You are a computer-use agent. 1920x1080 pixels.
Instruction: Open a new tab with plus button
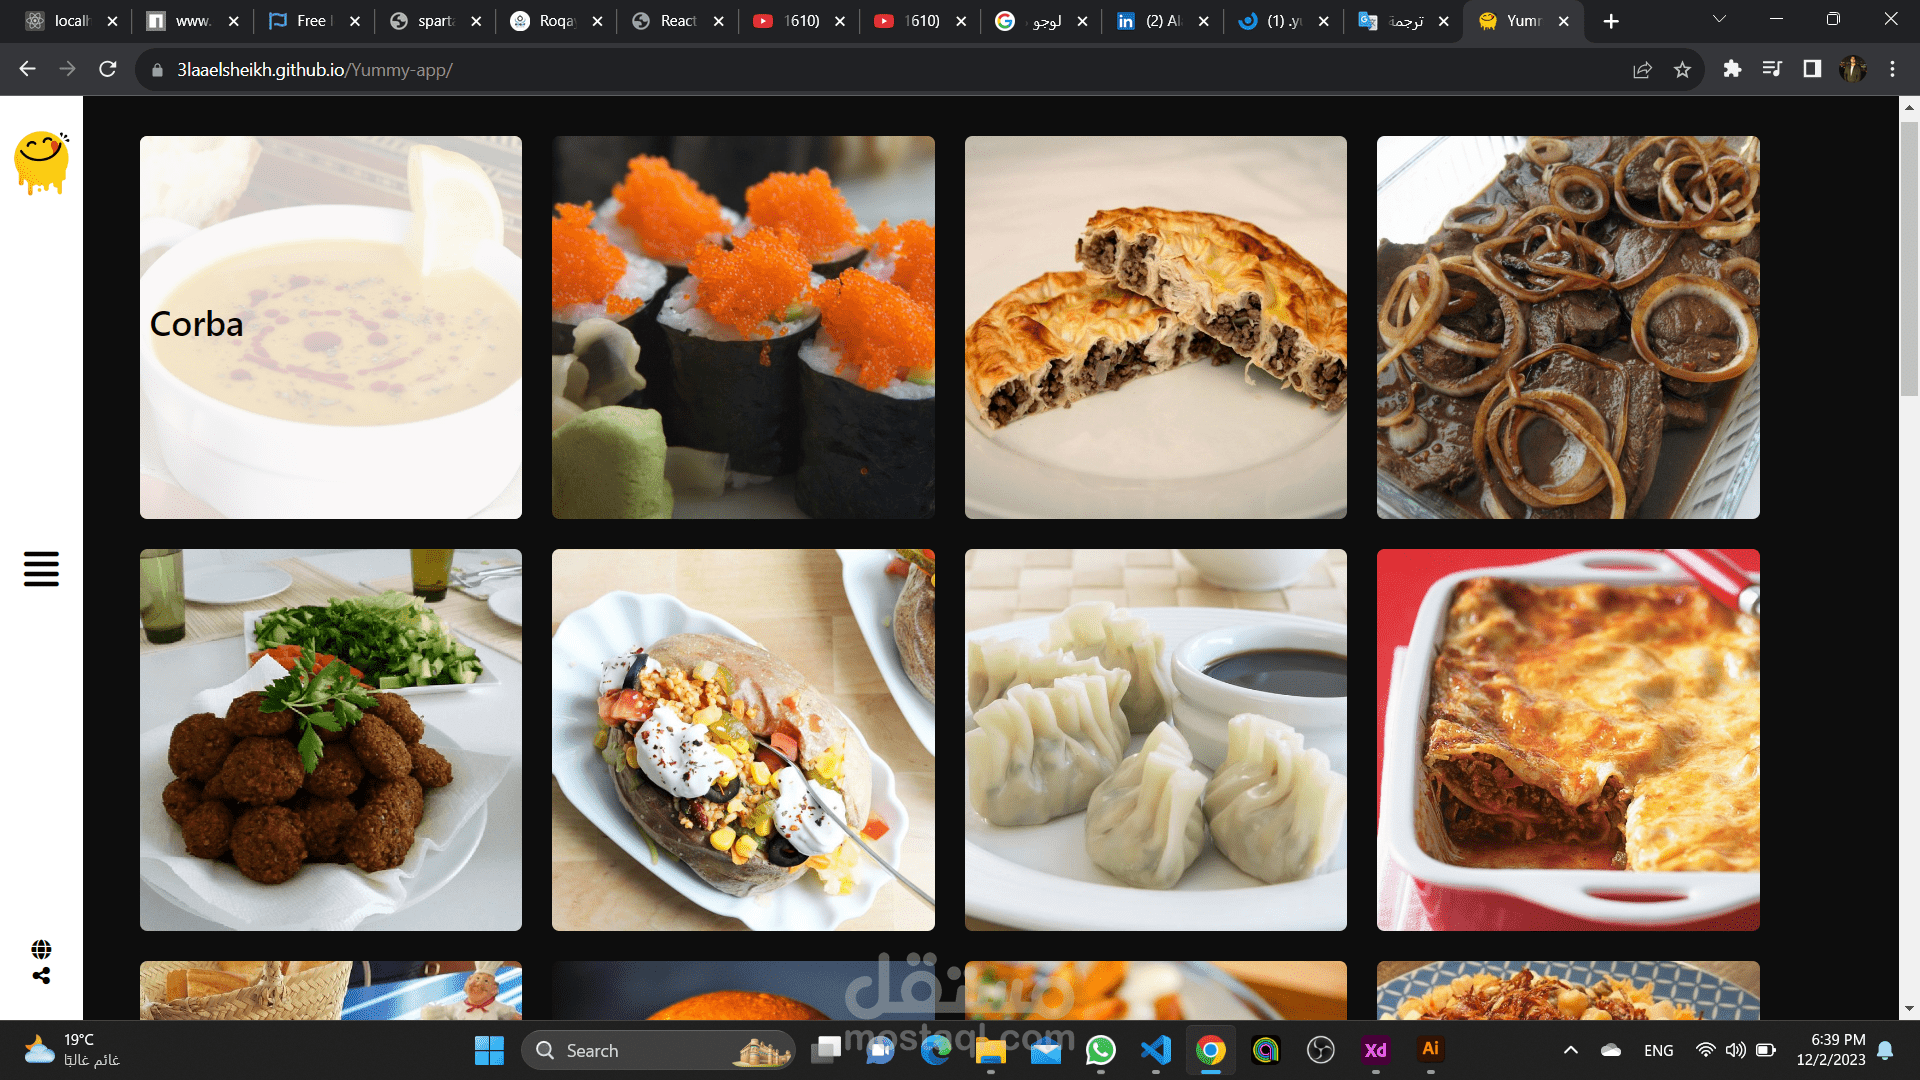(x=1611, y=21)
